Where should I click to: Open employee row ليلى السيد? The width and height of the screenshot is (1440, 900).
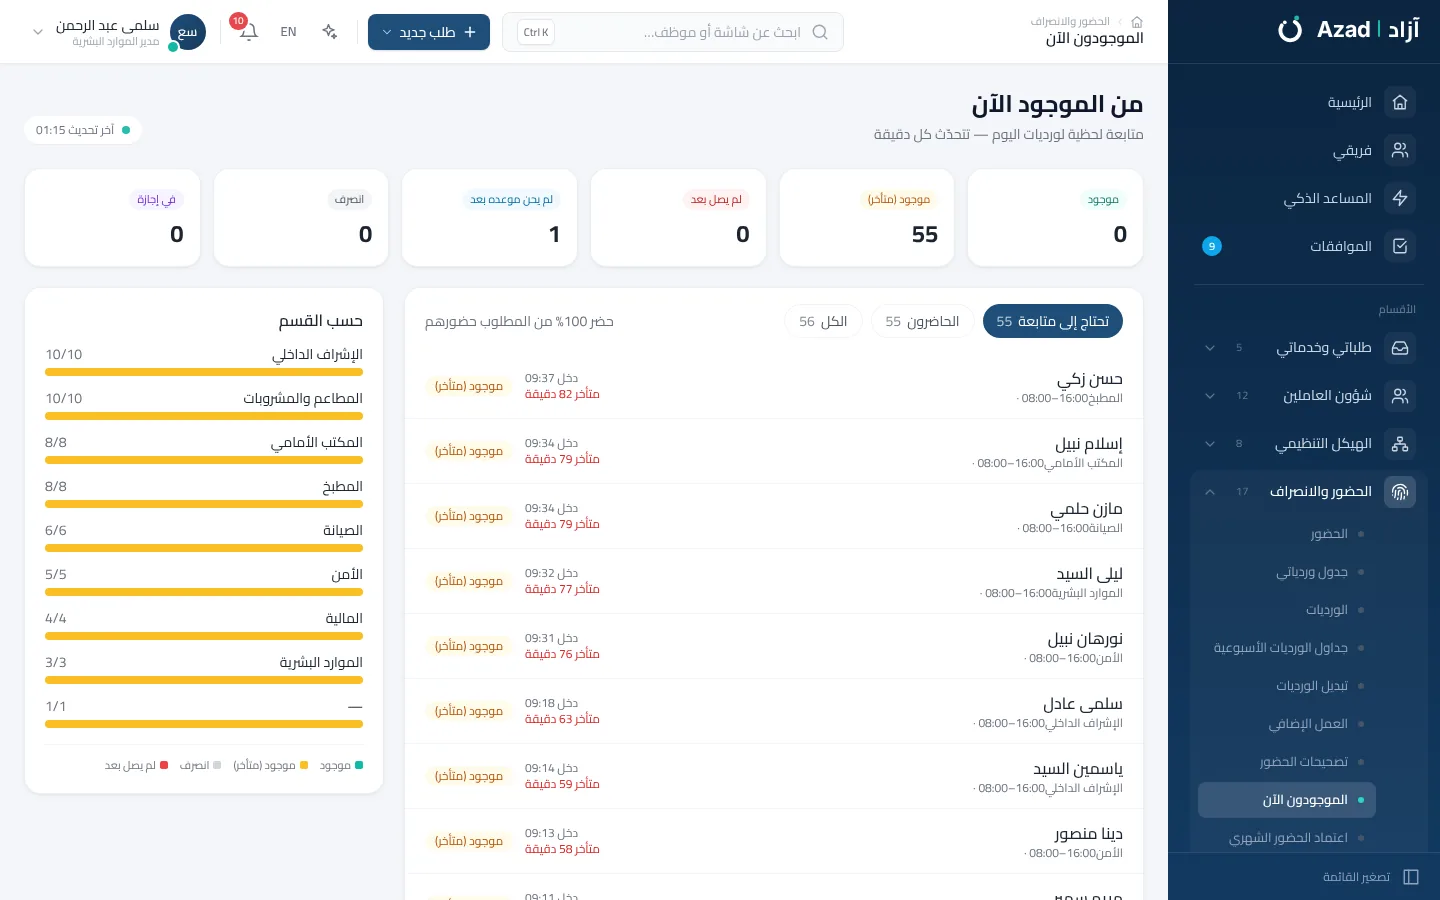[774, 581]
